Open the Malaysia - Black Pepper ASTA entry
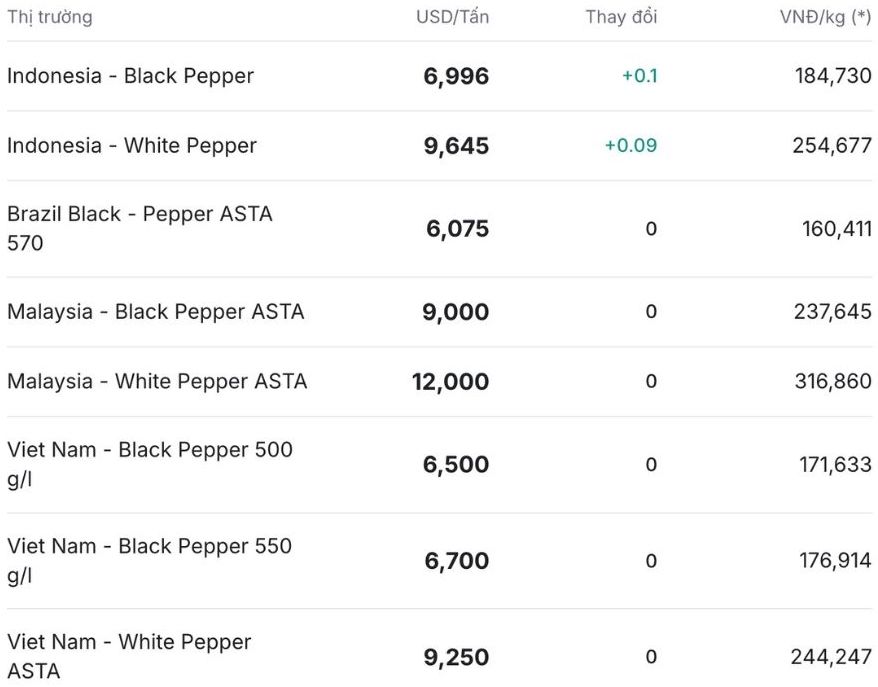 tap(155, 312)
